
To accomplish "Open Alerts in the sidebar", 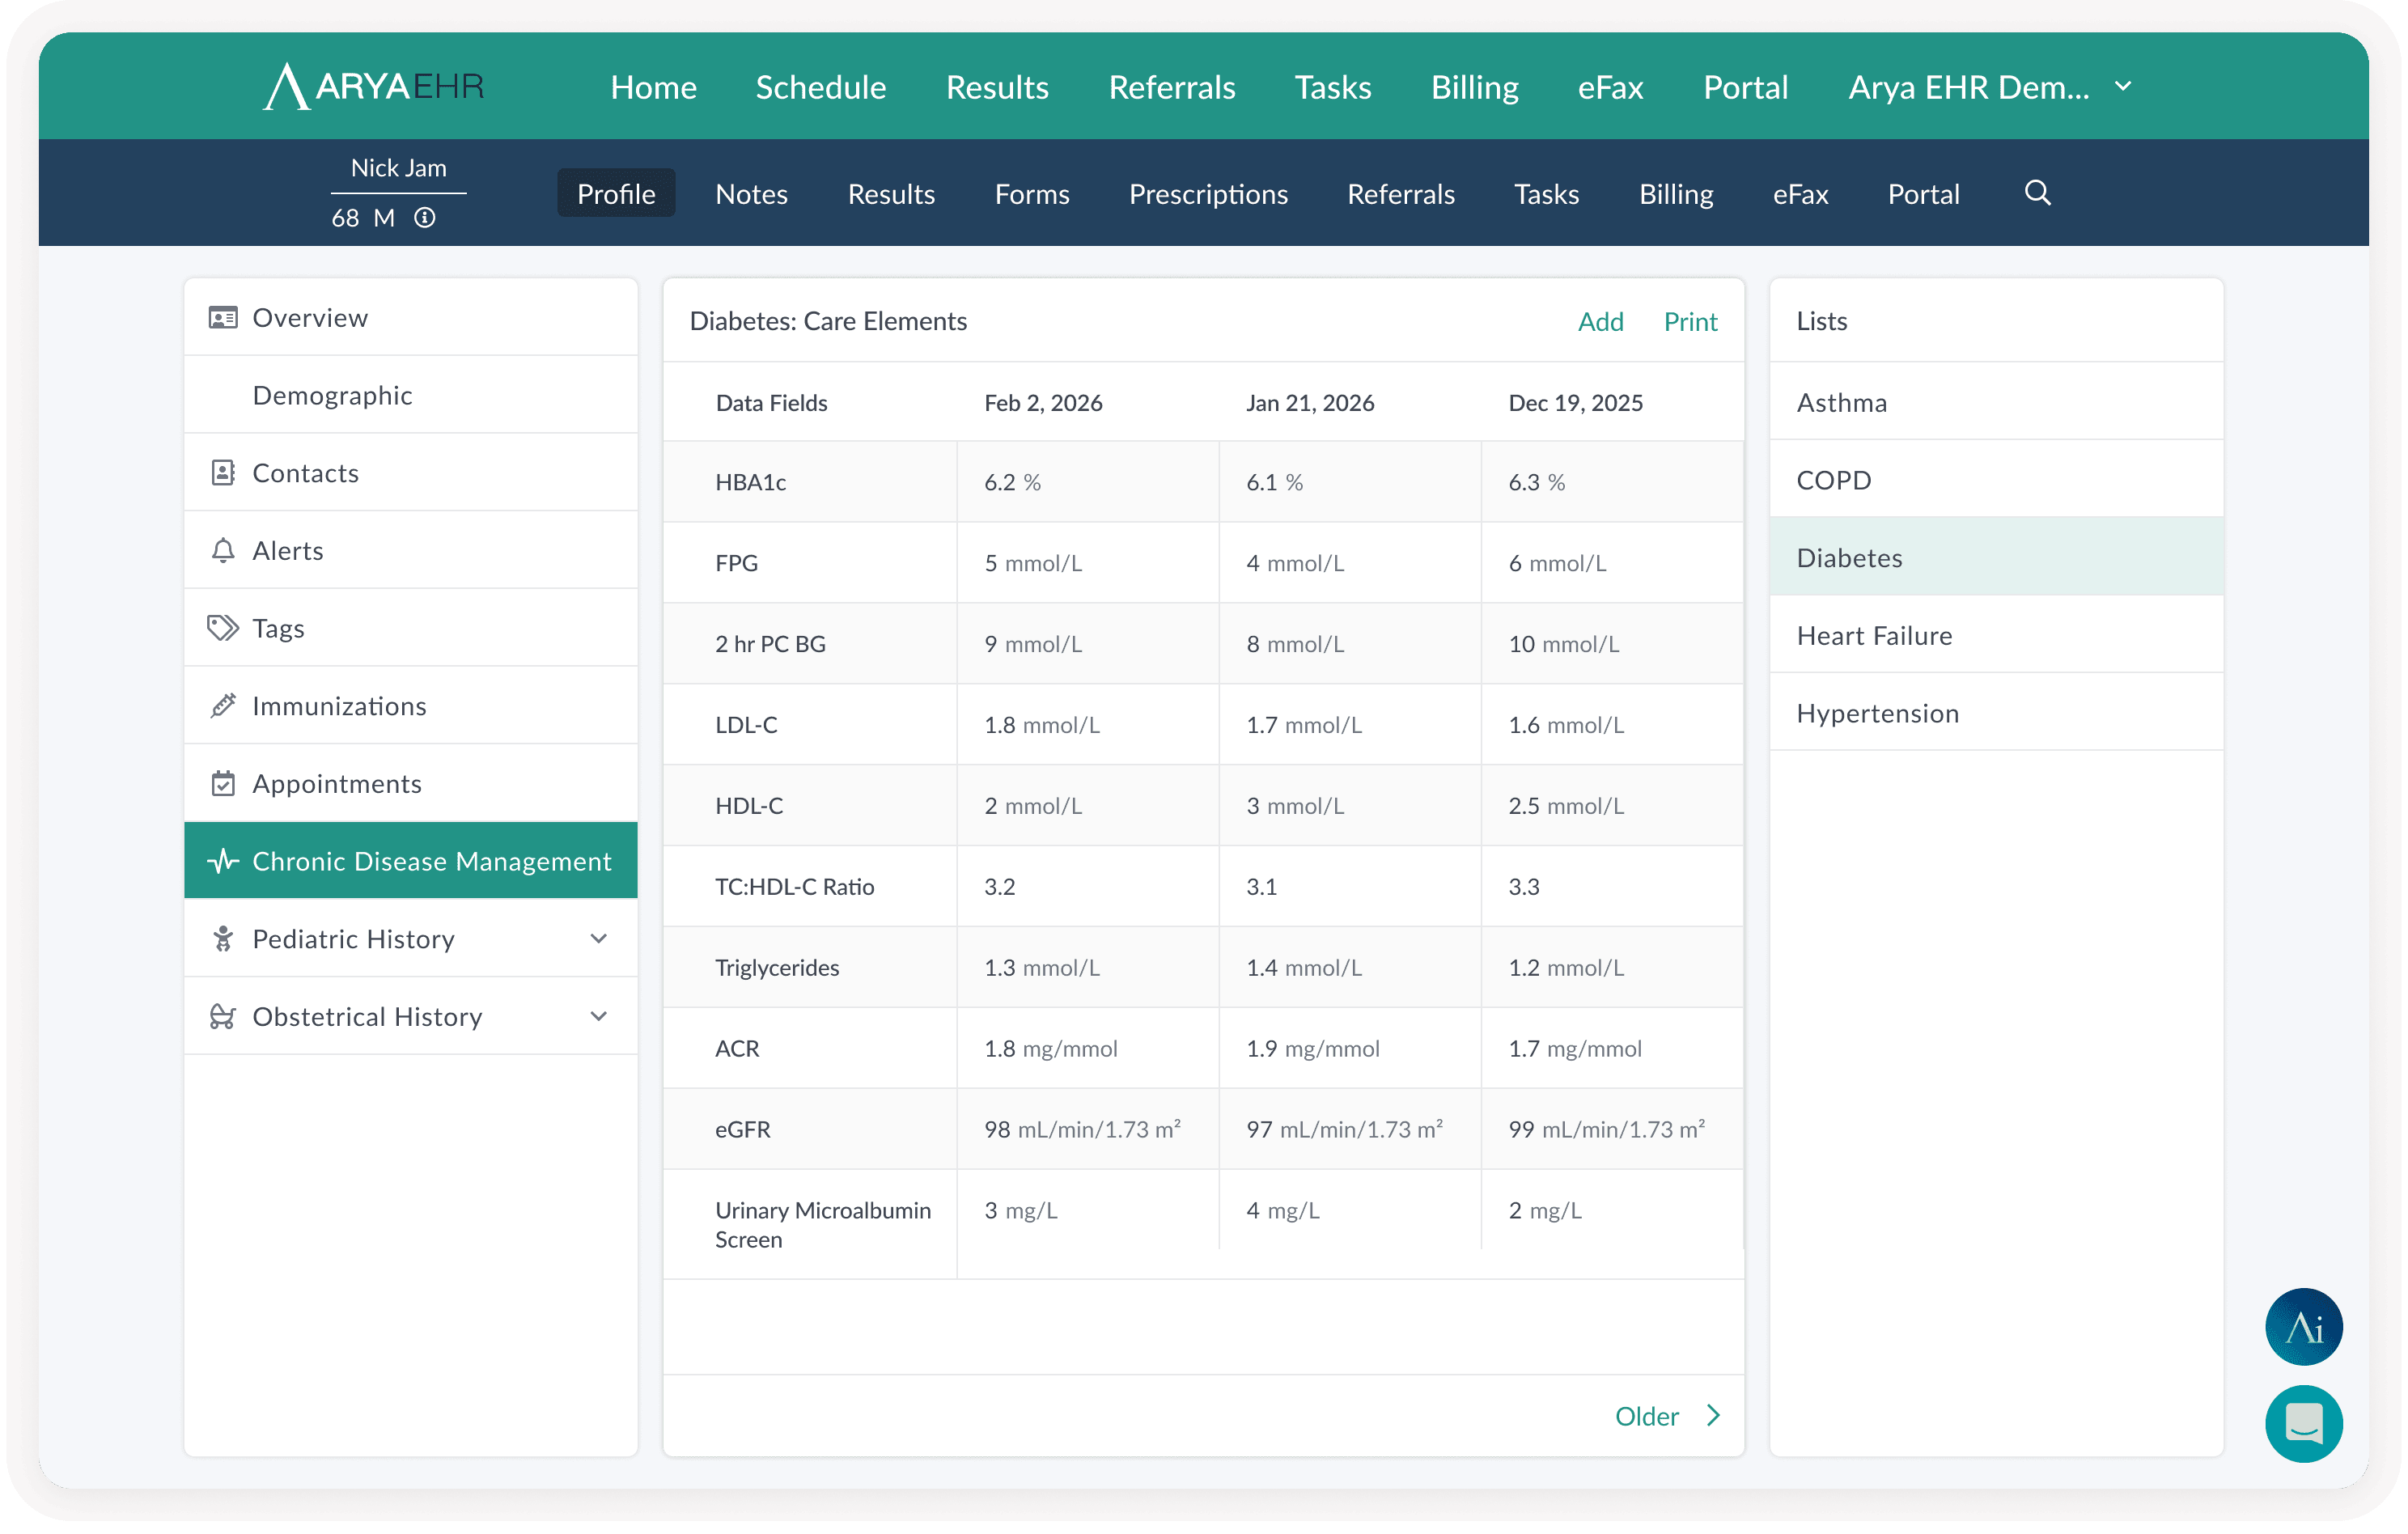I will (x=410, y=550).
